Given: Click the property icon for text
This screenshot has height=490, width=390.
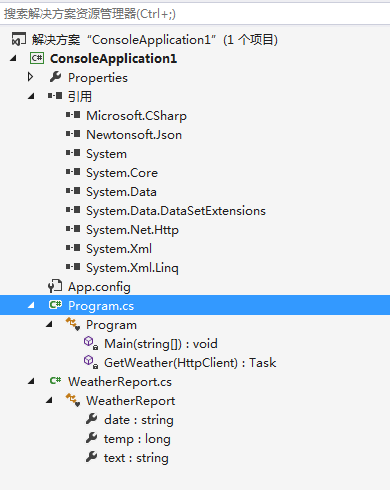Looking at the screenshot, I should (x=91, y=457).
